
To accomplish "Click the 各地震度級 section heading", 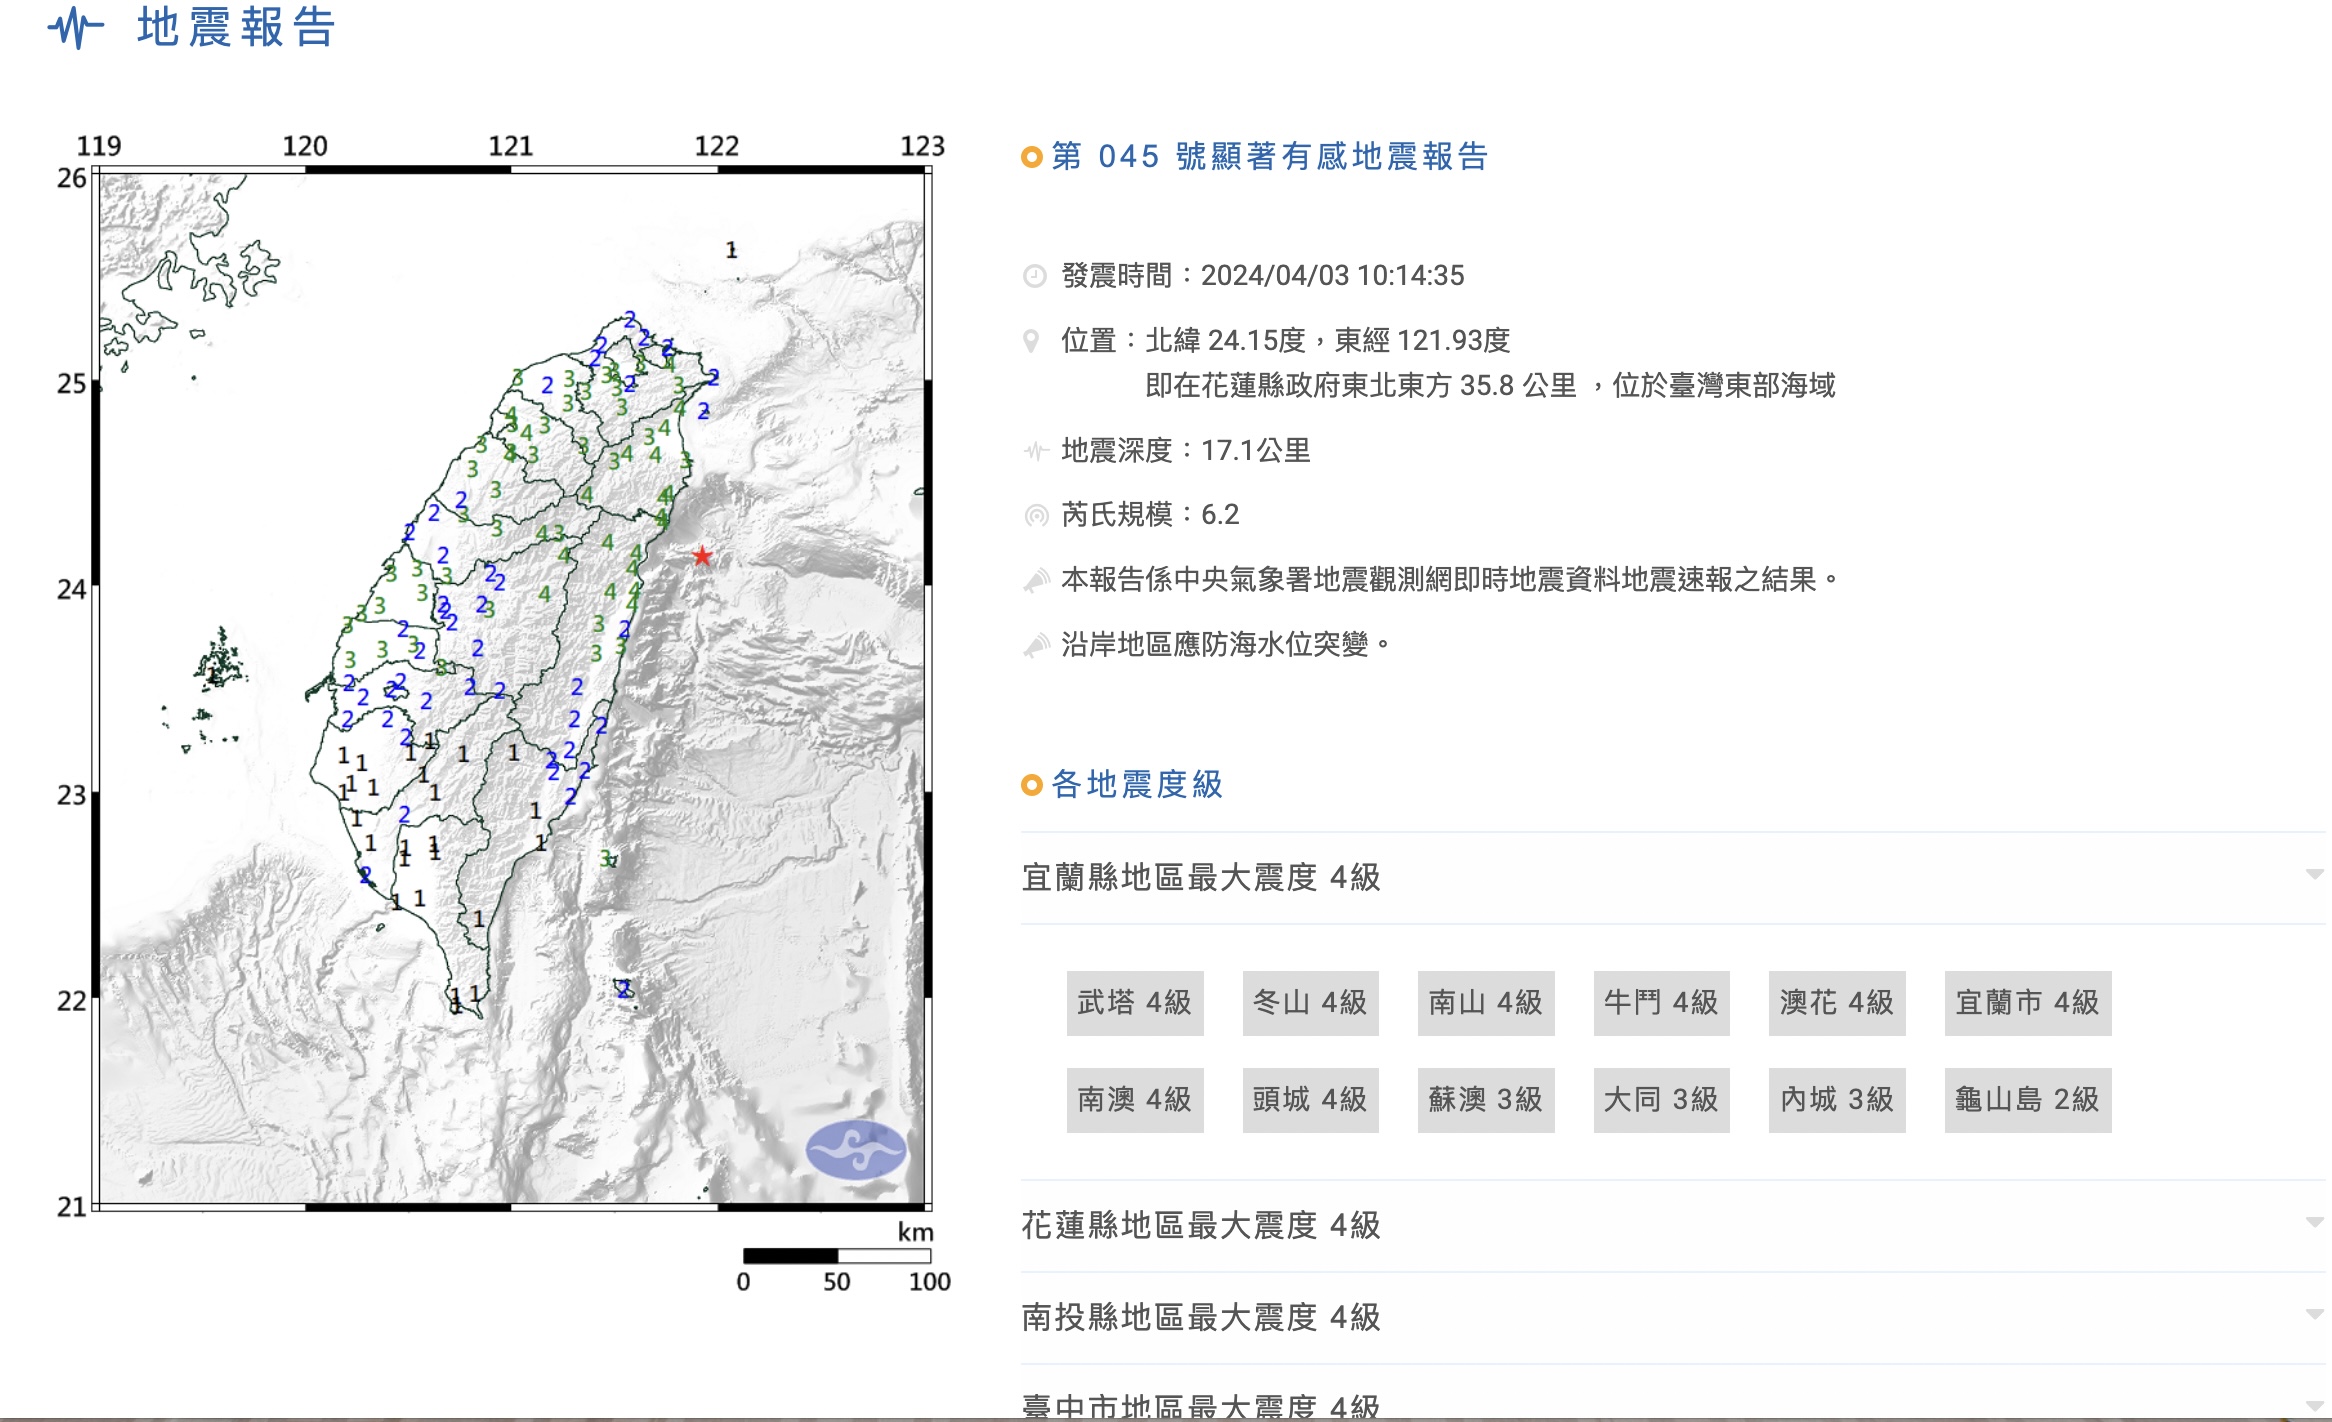I will pos(1137,785).
